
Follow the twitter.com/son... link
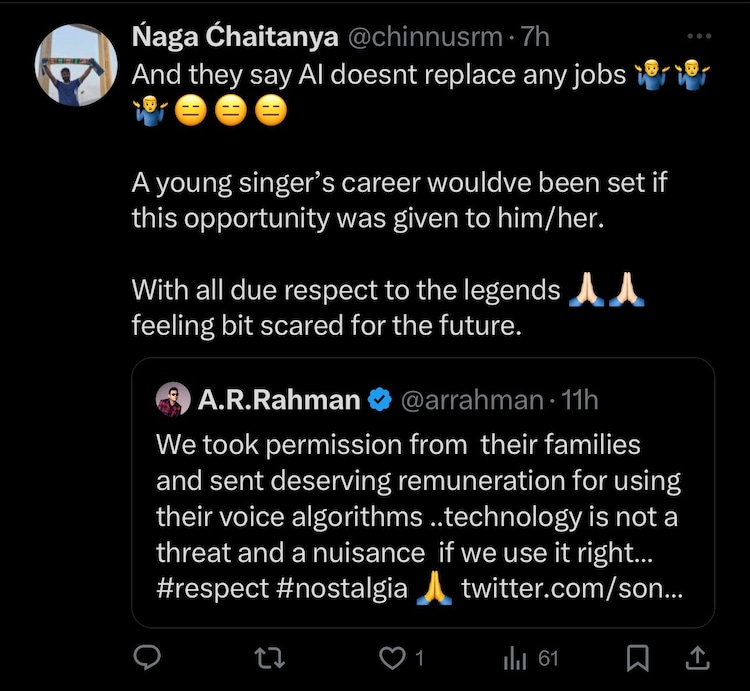pyautogui.click(x=572, y=588)
